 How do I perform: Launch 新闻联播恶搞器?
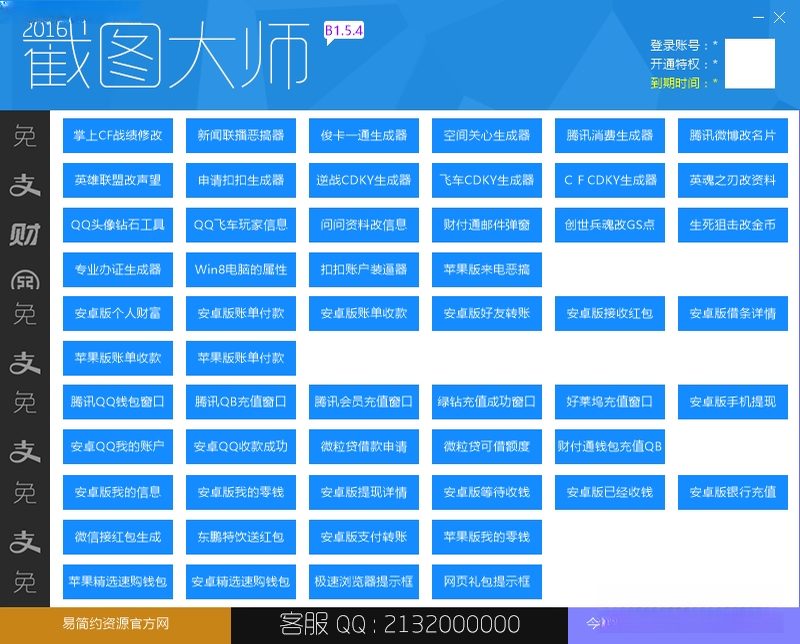pos(241,135)
